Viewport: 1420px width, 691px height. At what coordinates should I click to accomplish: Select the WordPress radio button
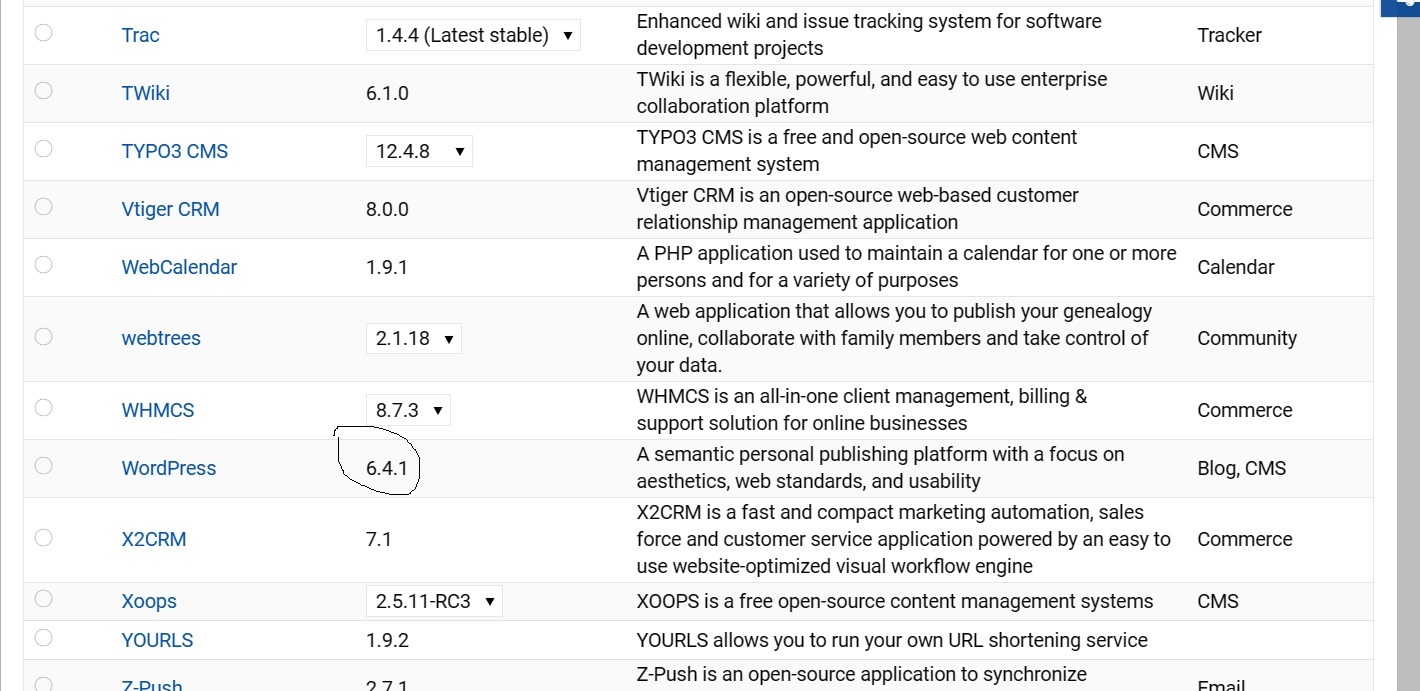click(43, 465)
